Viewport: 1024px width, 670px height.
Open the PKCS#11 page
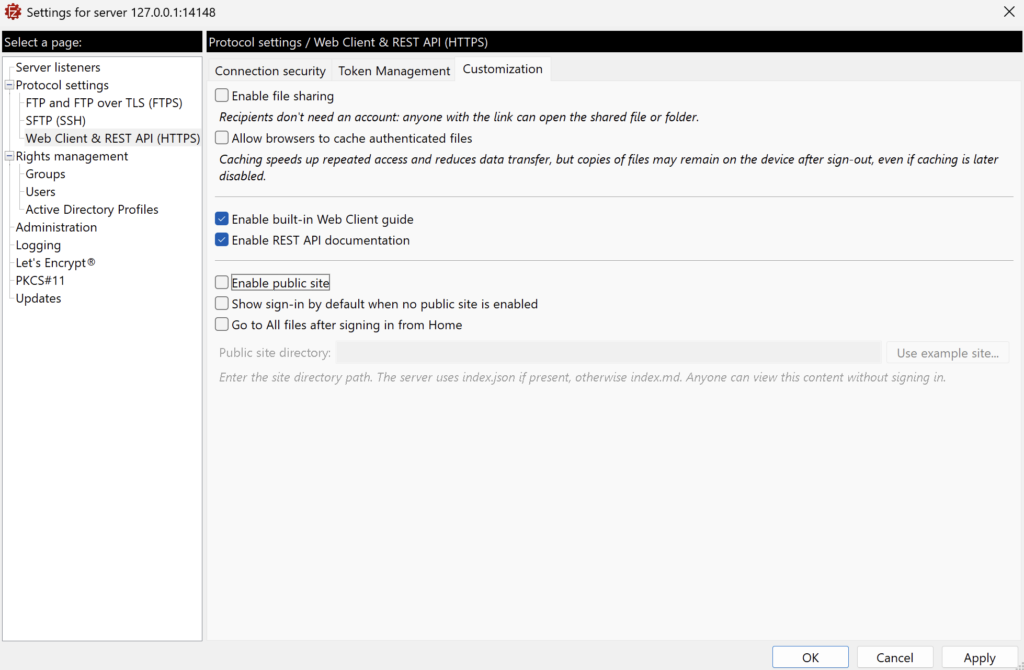coord(40,280)
